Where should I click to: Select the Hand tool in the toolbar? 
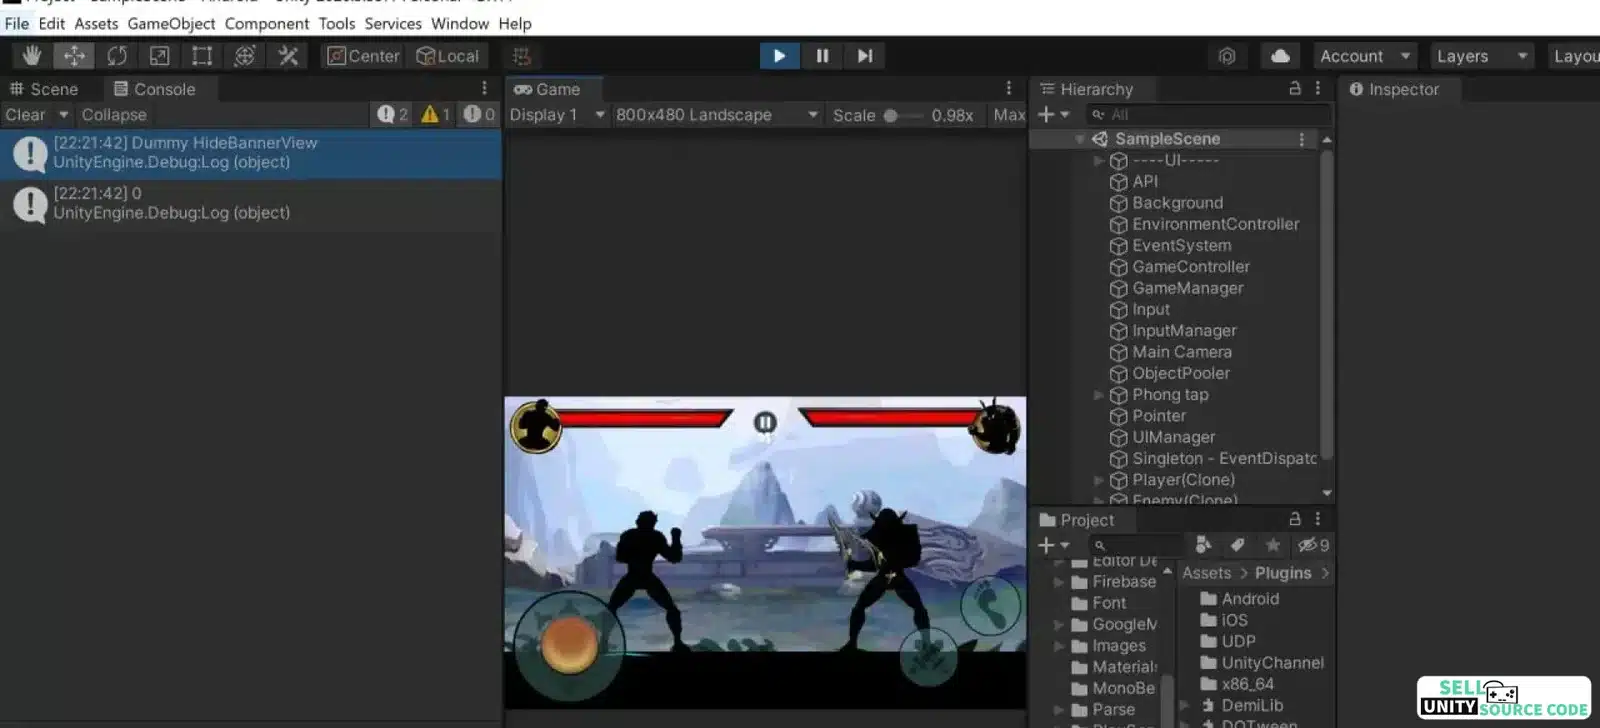32,56
